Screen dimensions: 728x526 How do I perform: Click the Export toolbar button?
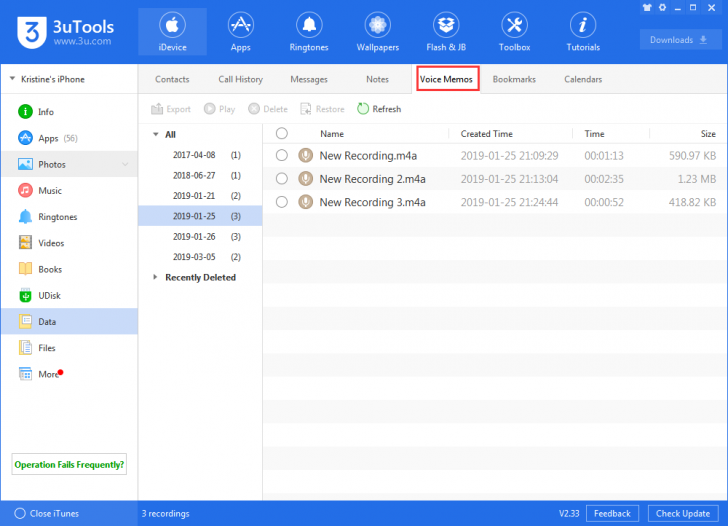[171, 109]
